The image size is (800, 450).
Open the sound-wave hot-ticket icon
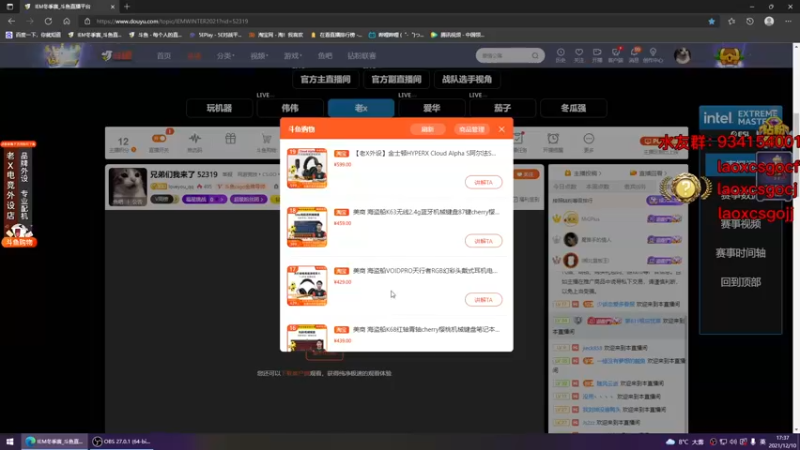194,141
